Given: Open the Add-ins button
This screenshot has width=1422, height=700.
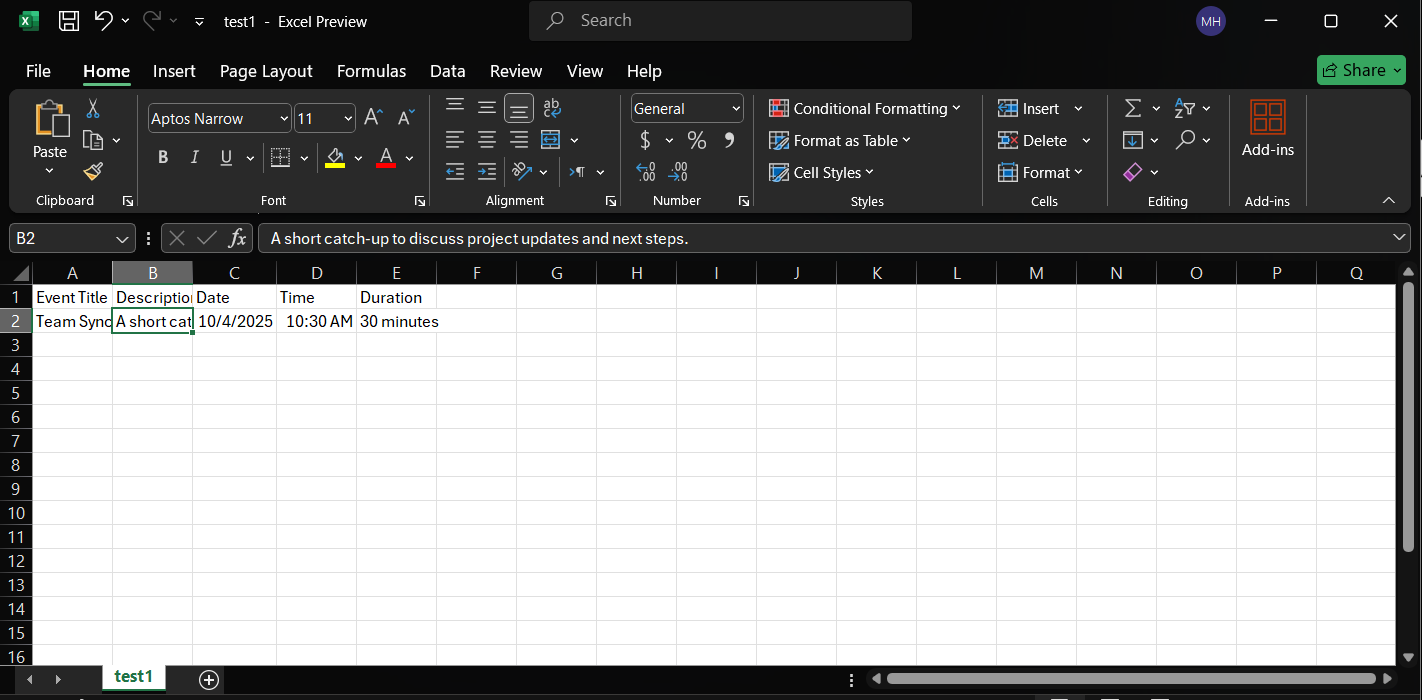Looking at the screenshot, I should coord(1268,129).
